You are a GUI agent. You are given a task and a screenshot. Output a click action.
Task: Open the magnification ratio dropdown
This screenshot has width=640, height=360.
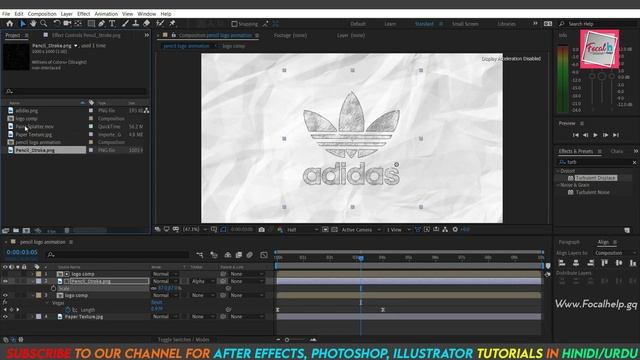195,230
